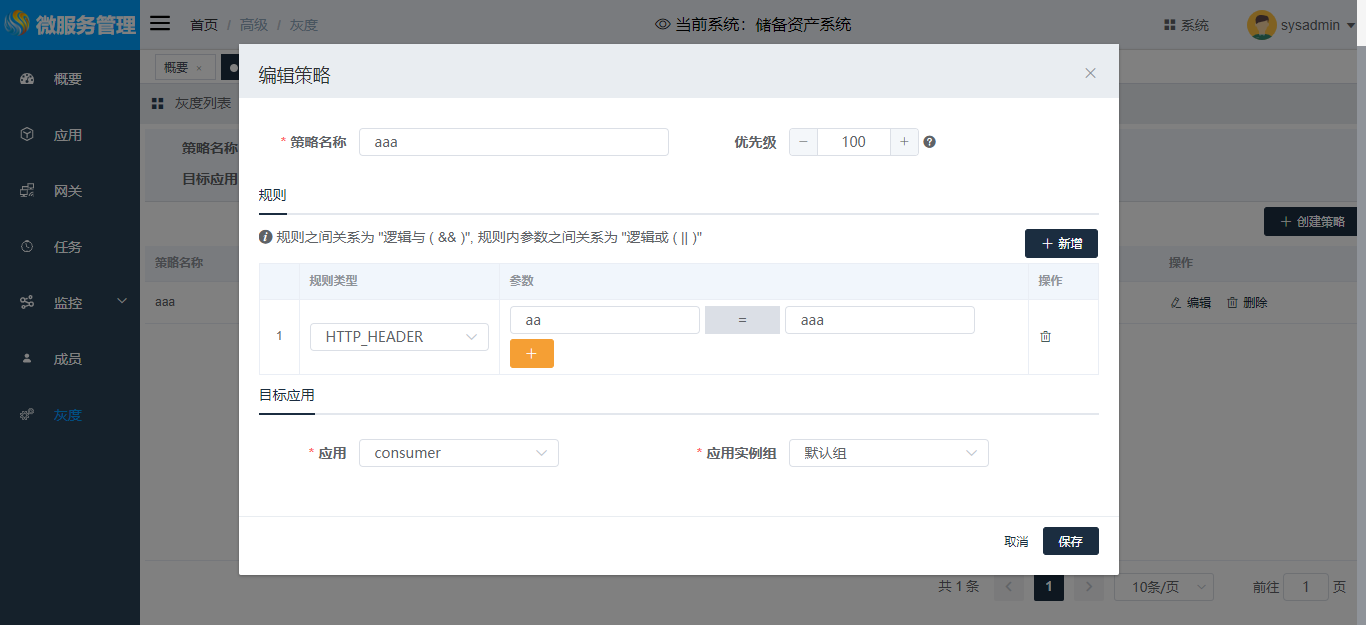1366x625 pixels.
Task: Click the priority help question-mark icon
Action: click(929, 142)
